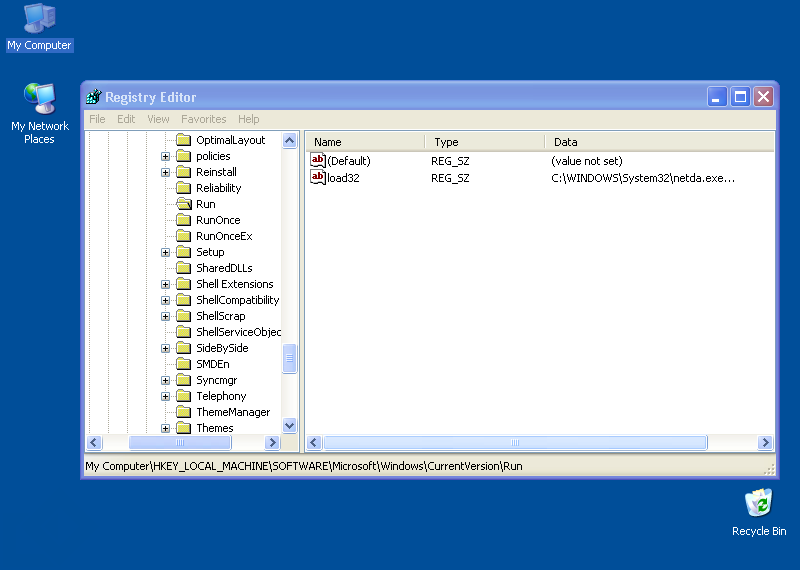Sort values by the Name column header
Viewport: 800px width, 570px height.
[365, 142]
